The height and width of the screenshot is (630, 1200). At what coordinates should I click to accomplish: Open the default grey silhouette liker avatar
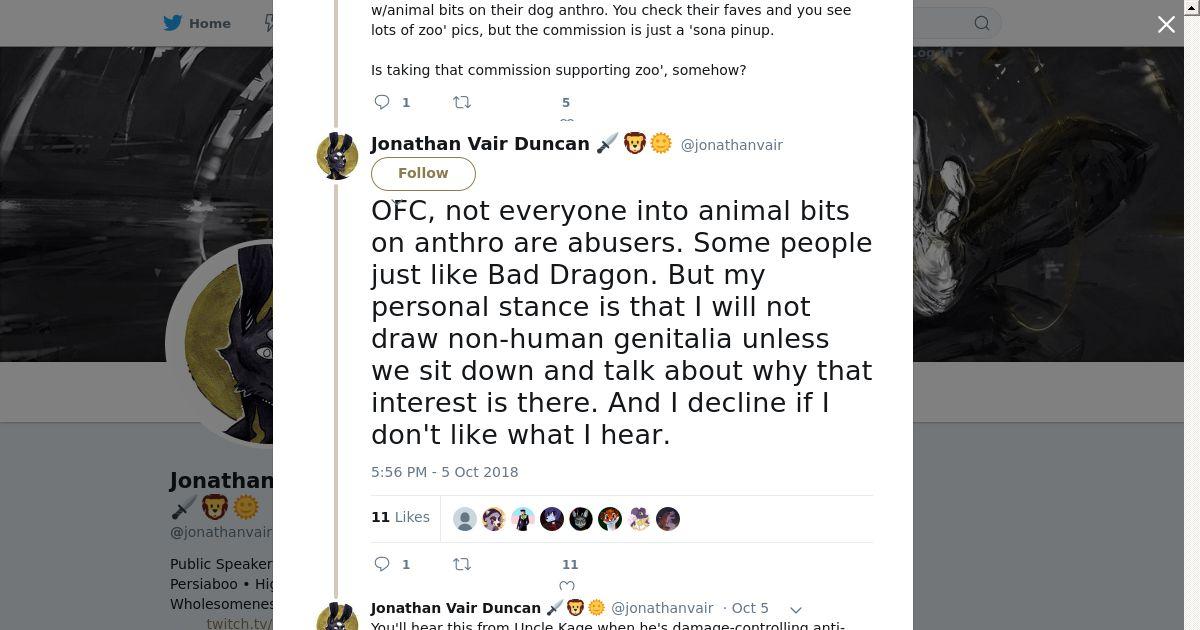click(465, 519)
